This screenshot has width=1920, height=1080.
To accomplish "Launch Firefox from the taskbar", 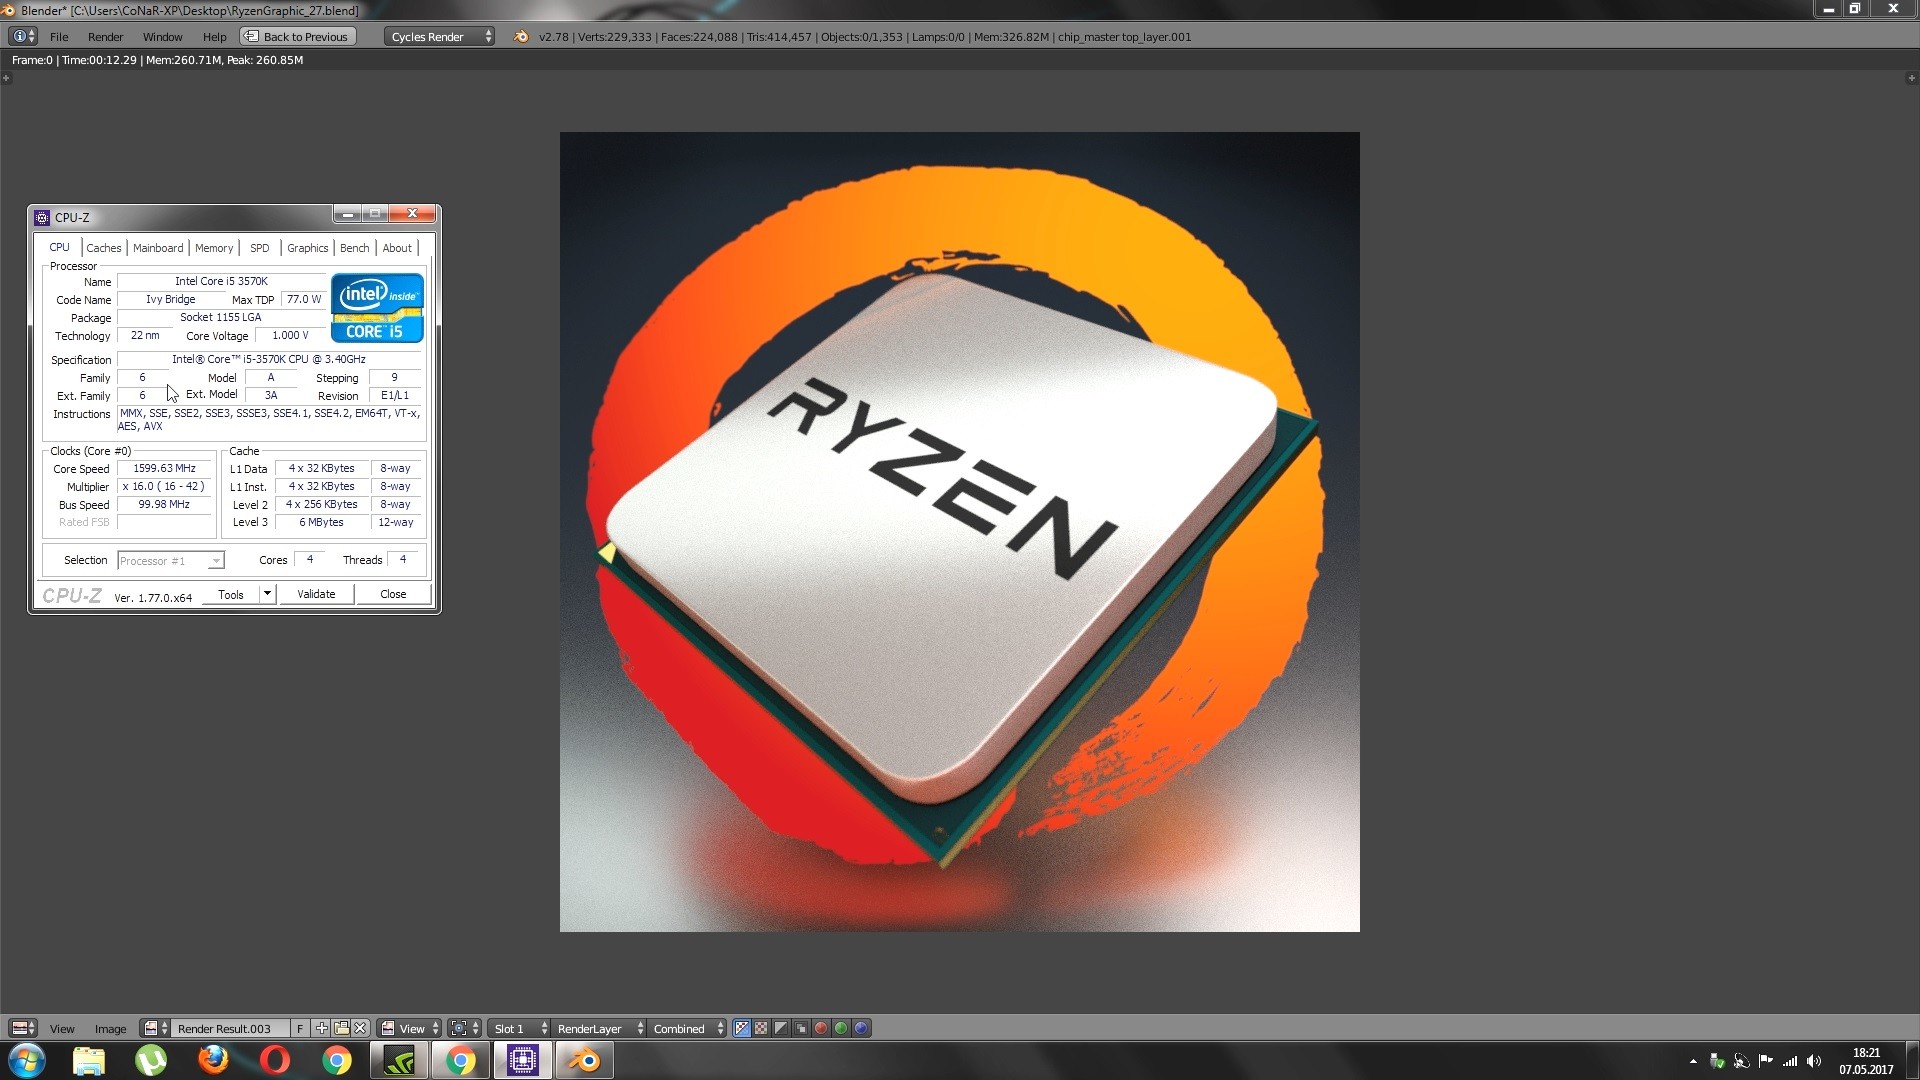I will tap(213, 1060).
